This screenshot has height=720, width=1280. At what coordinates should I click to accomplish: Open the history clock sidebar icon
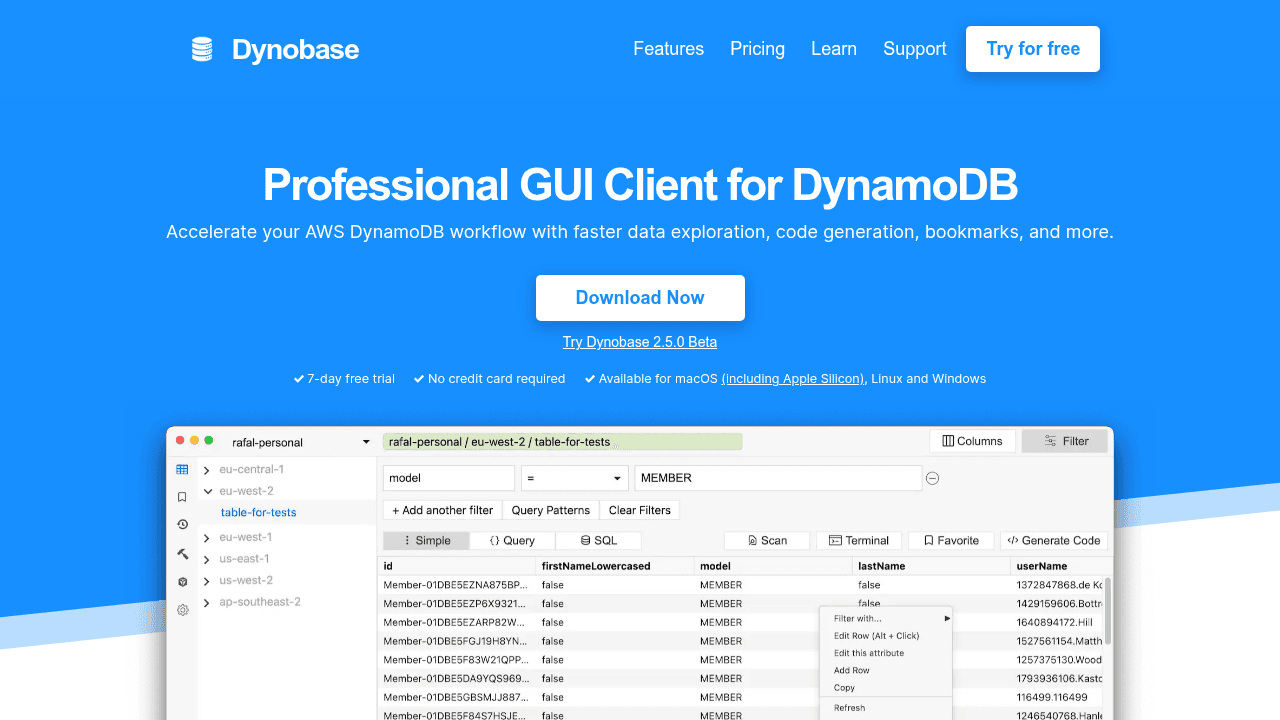pyautogui.click(x=182, y=524)
